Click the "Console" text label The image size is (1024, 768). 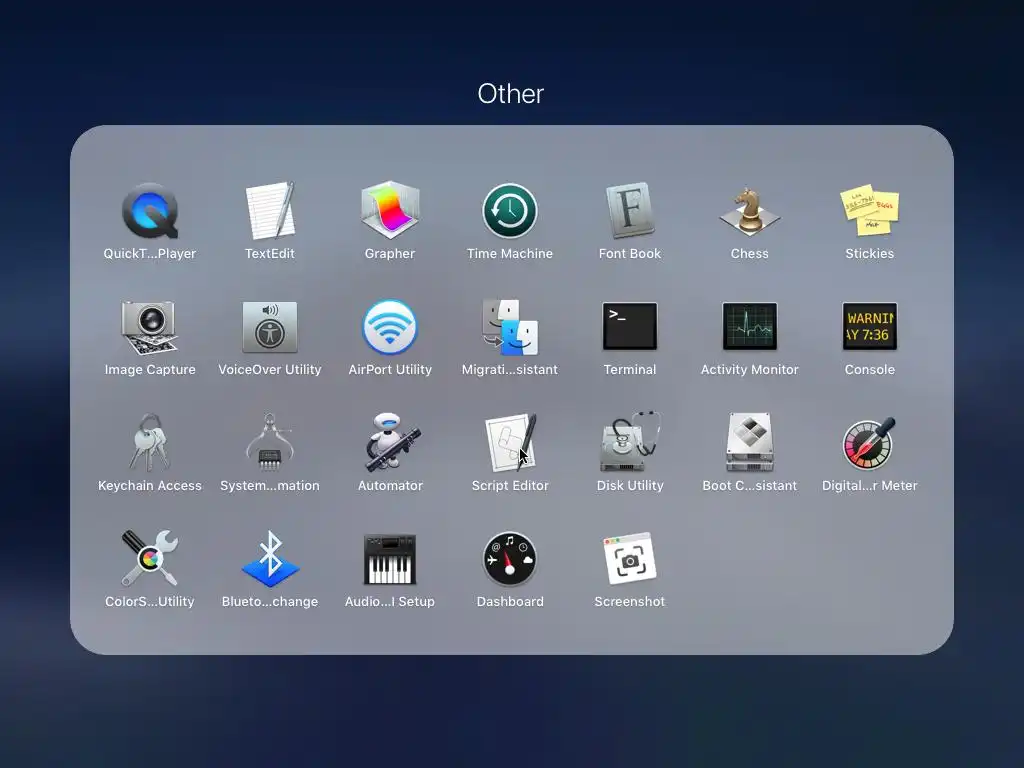tap(869, 370)
